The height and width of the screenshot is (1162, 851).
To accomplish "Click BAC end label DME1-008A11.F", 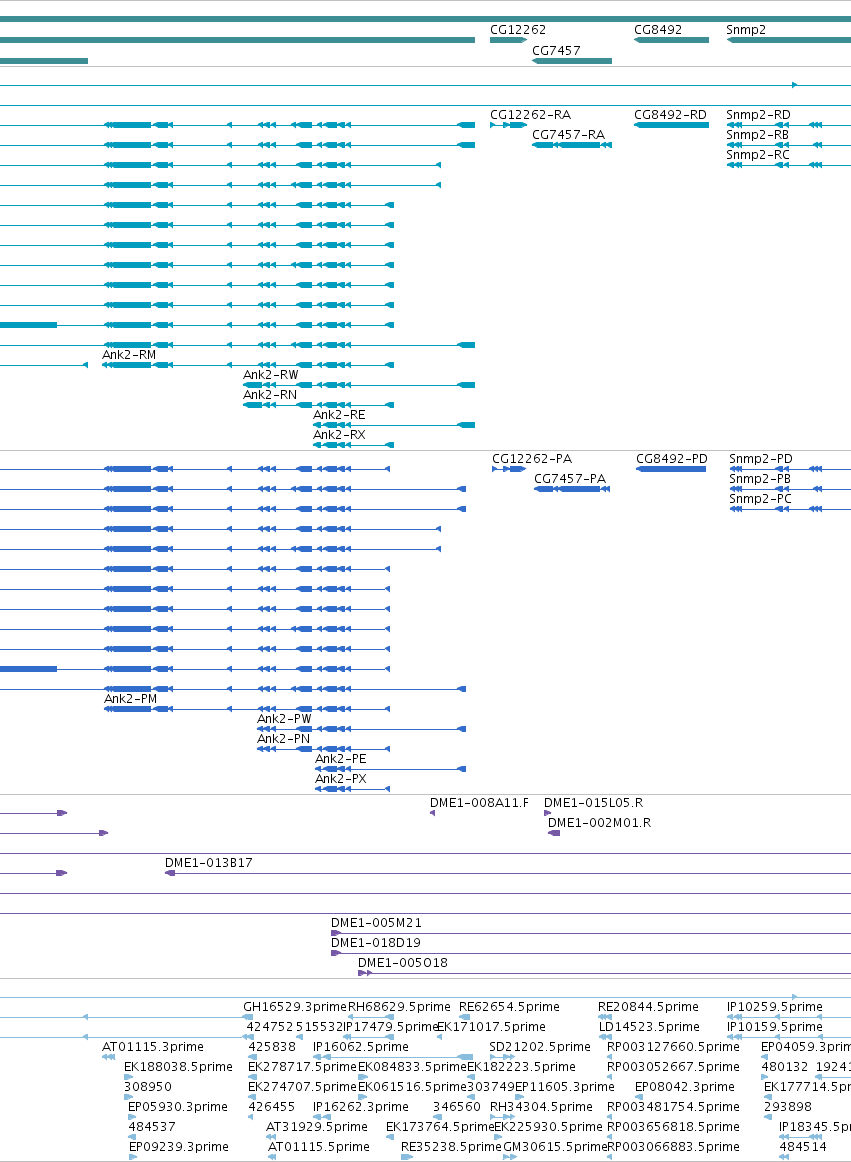I will pos(480,803).
